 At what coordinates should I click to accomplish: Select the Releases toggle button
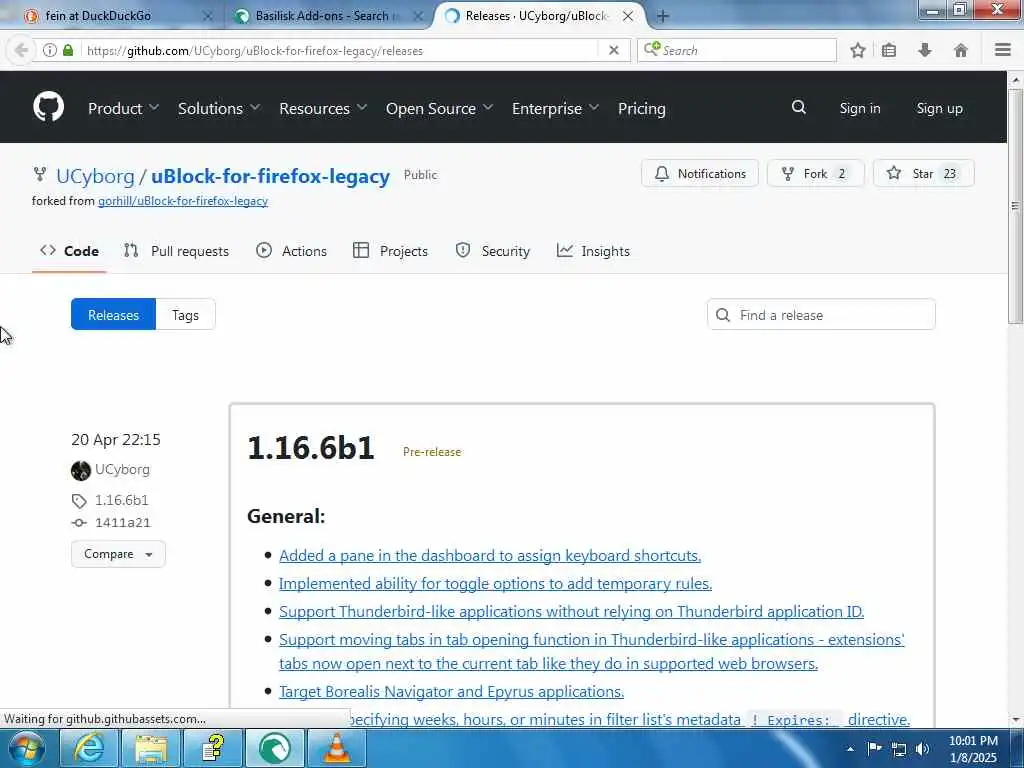114,315
